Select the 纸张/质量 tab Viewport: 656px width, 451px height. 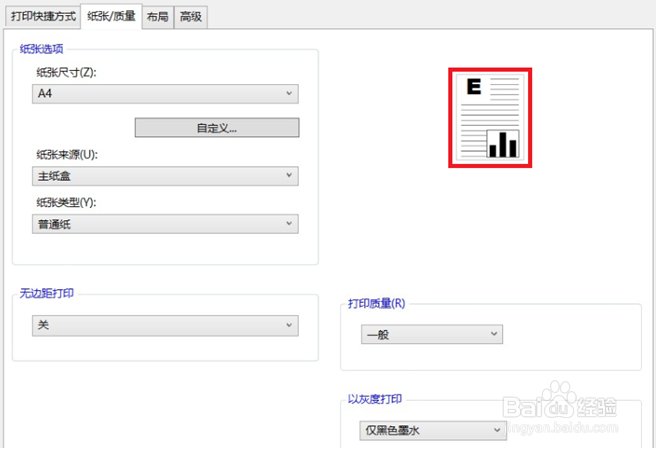111,17
